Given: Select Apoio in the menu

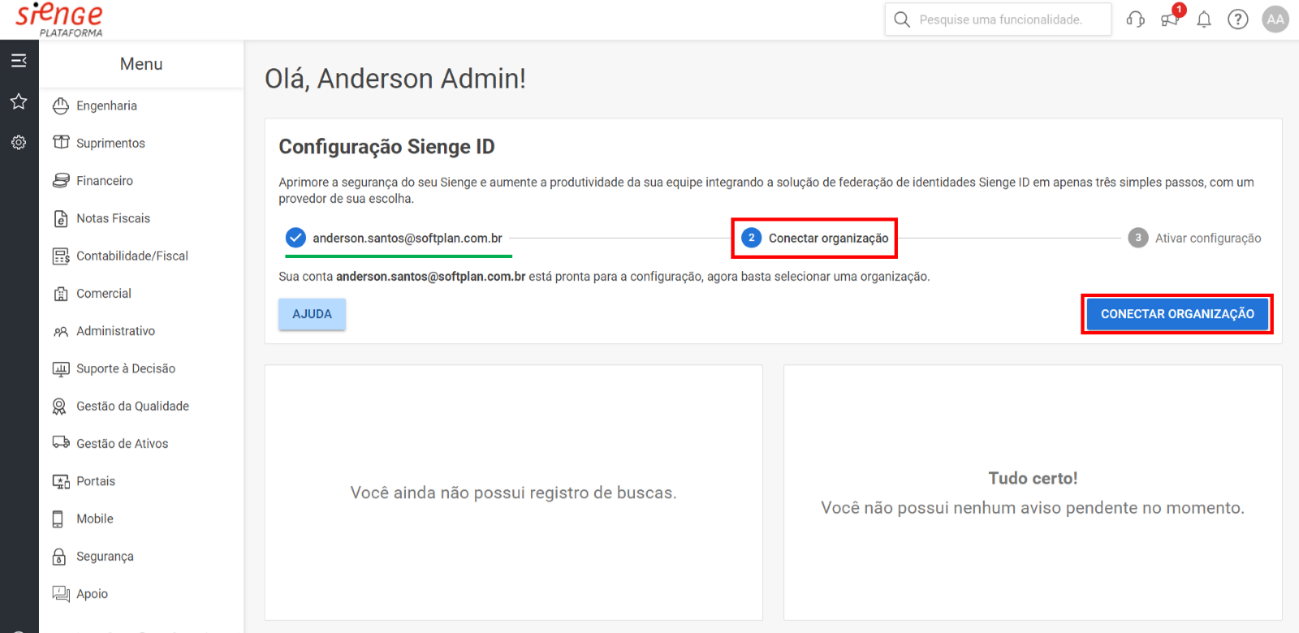Looking at the screenshot, I should click(92, 593).
